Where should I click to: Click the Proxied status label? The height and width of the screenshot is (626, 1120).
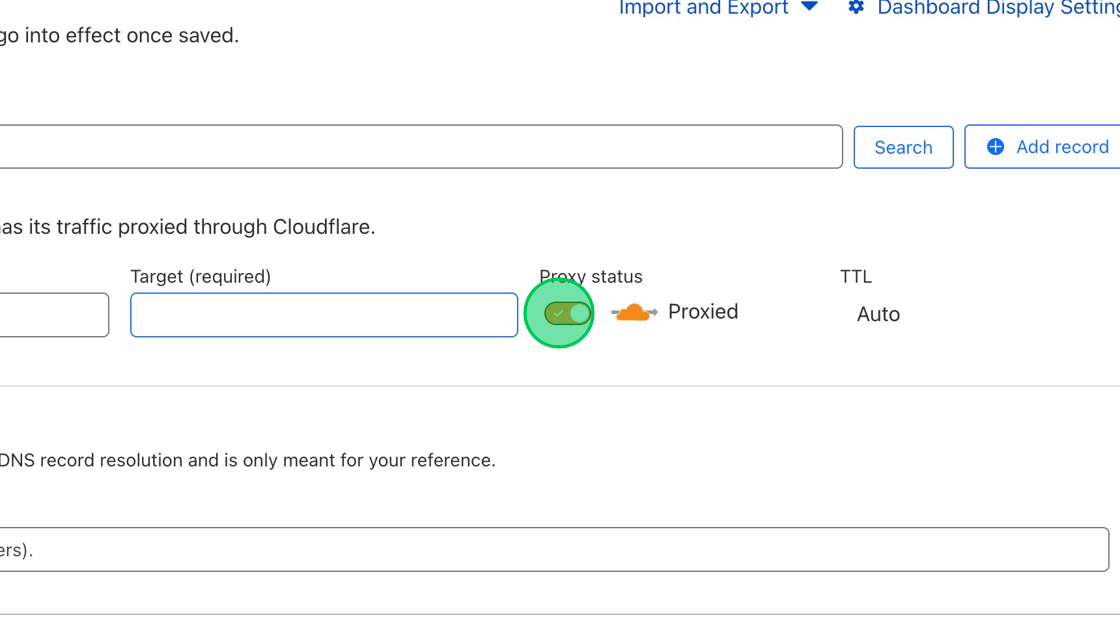click(703, 311)
